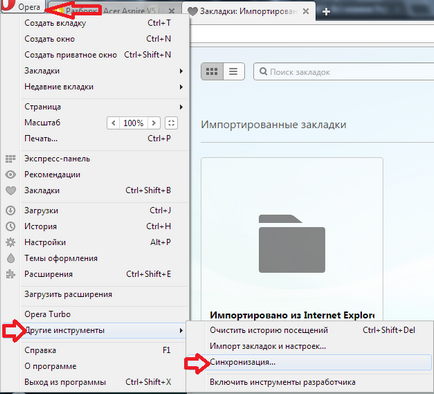The image size is (434, 394).
Task: Click the heart icon beside Закладки Ctrl+Shift+B
Action: 11,191
